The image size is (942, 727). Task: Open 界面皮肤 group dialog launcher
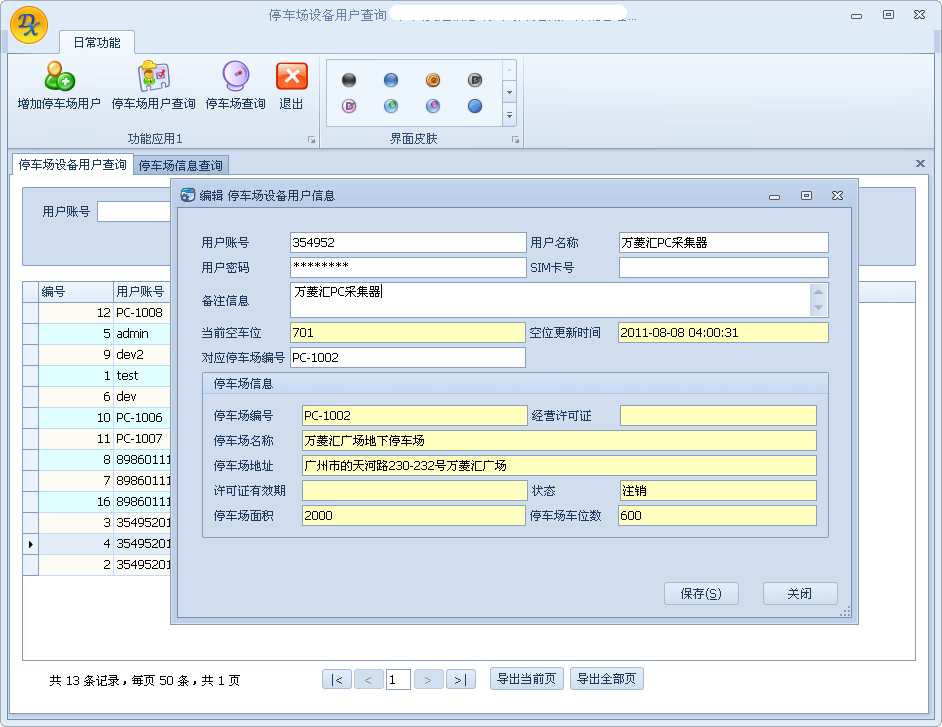click(515, 139)
